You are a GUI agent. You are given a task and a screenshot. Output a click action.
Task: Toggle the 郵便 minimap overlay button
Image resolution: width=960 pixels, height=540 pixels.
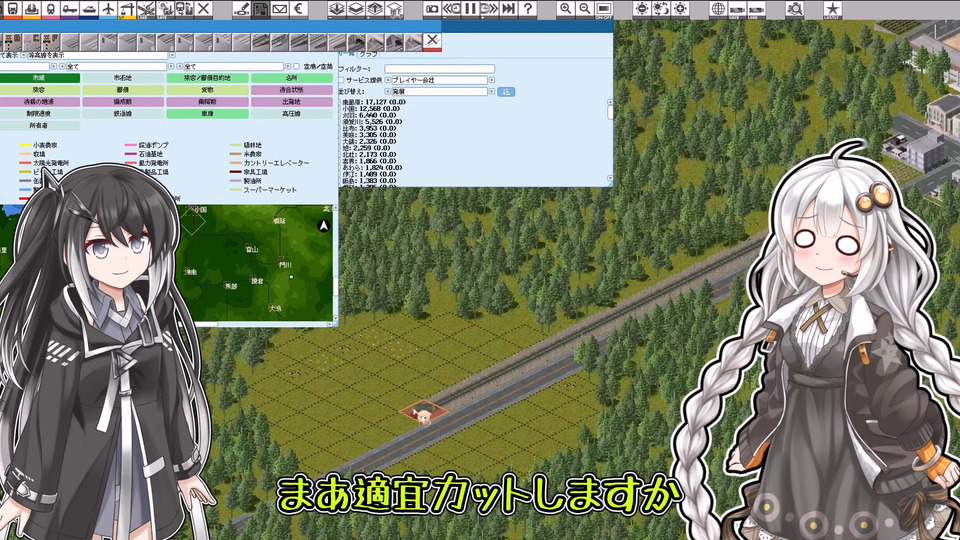123,90
